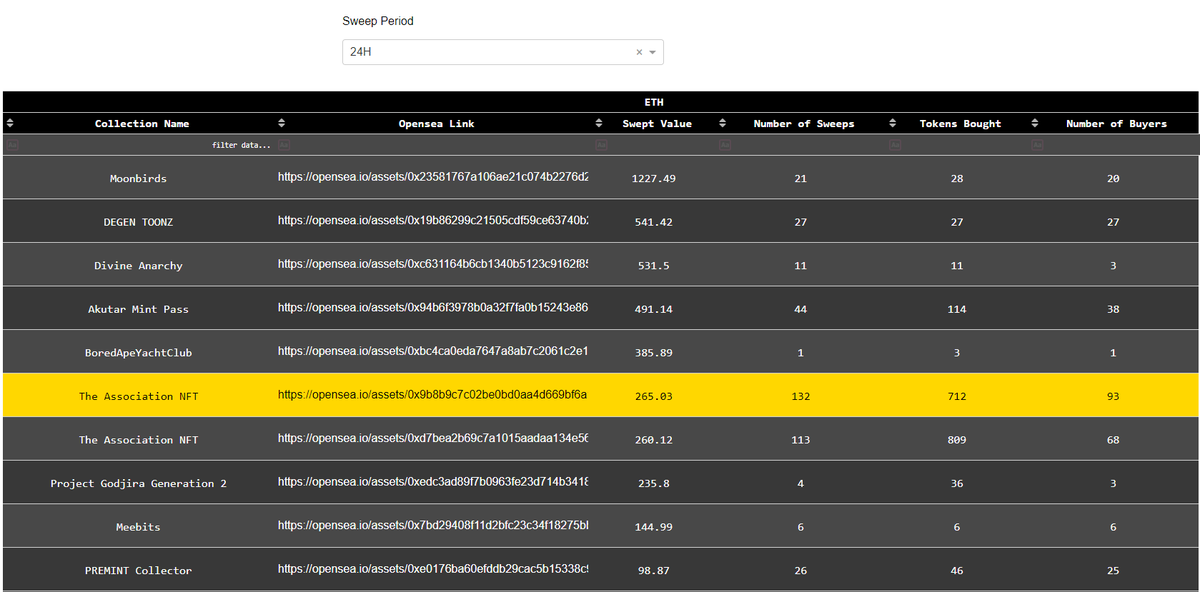Sort table by Collection Name column arrows
The image size is (1200, 592).
[11, 124]
